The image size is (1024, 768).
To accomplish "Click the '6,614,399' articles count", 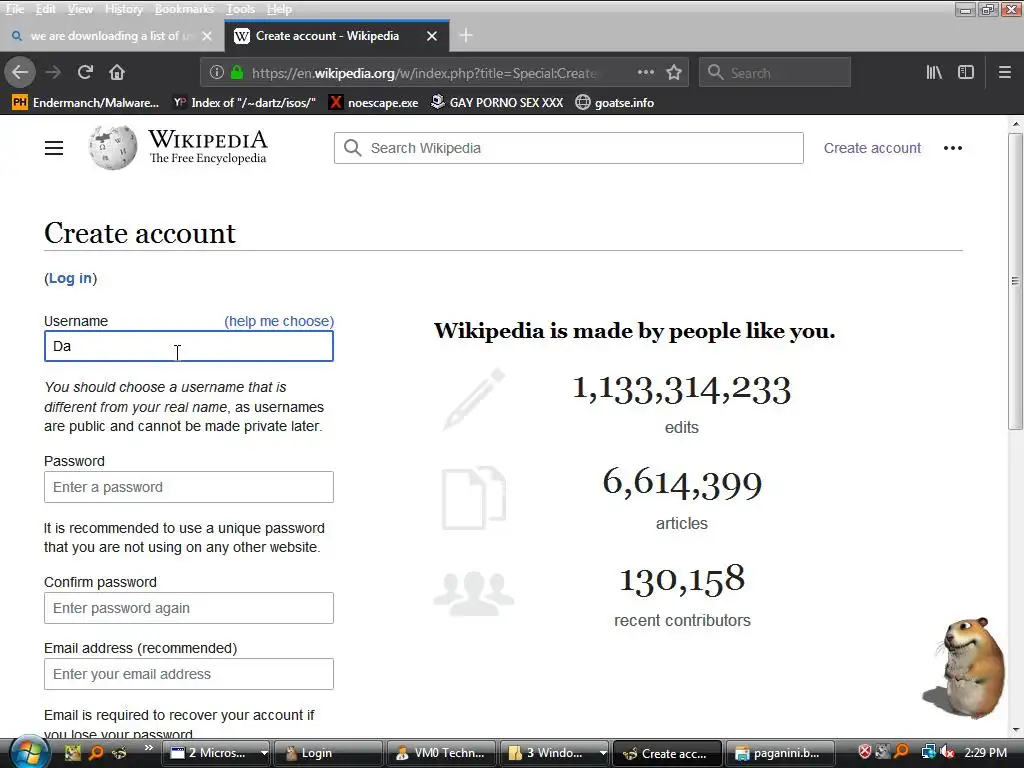I will point(682,484).
